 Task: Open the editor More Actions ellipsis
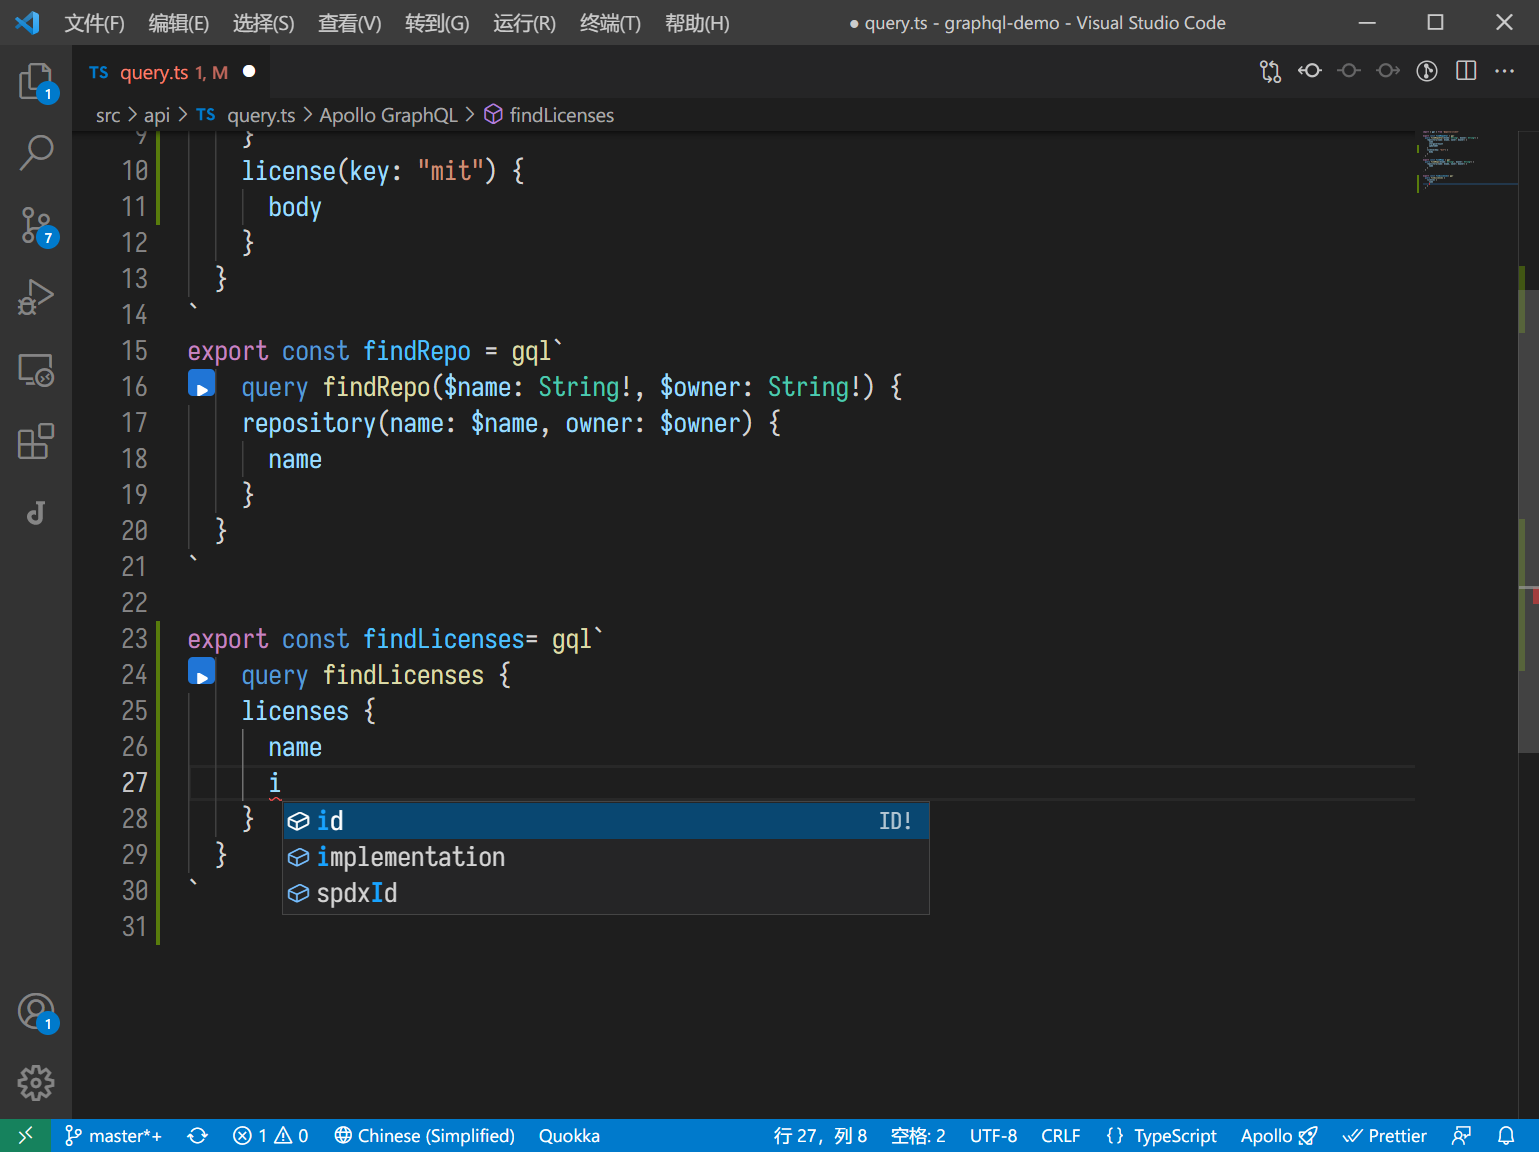pos(1504,71)
